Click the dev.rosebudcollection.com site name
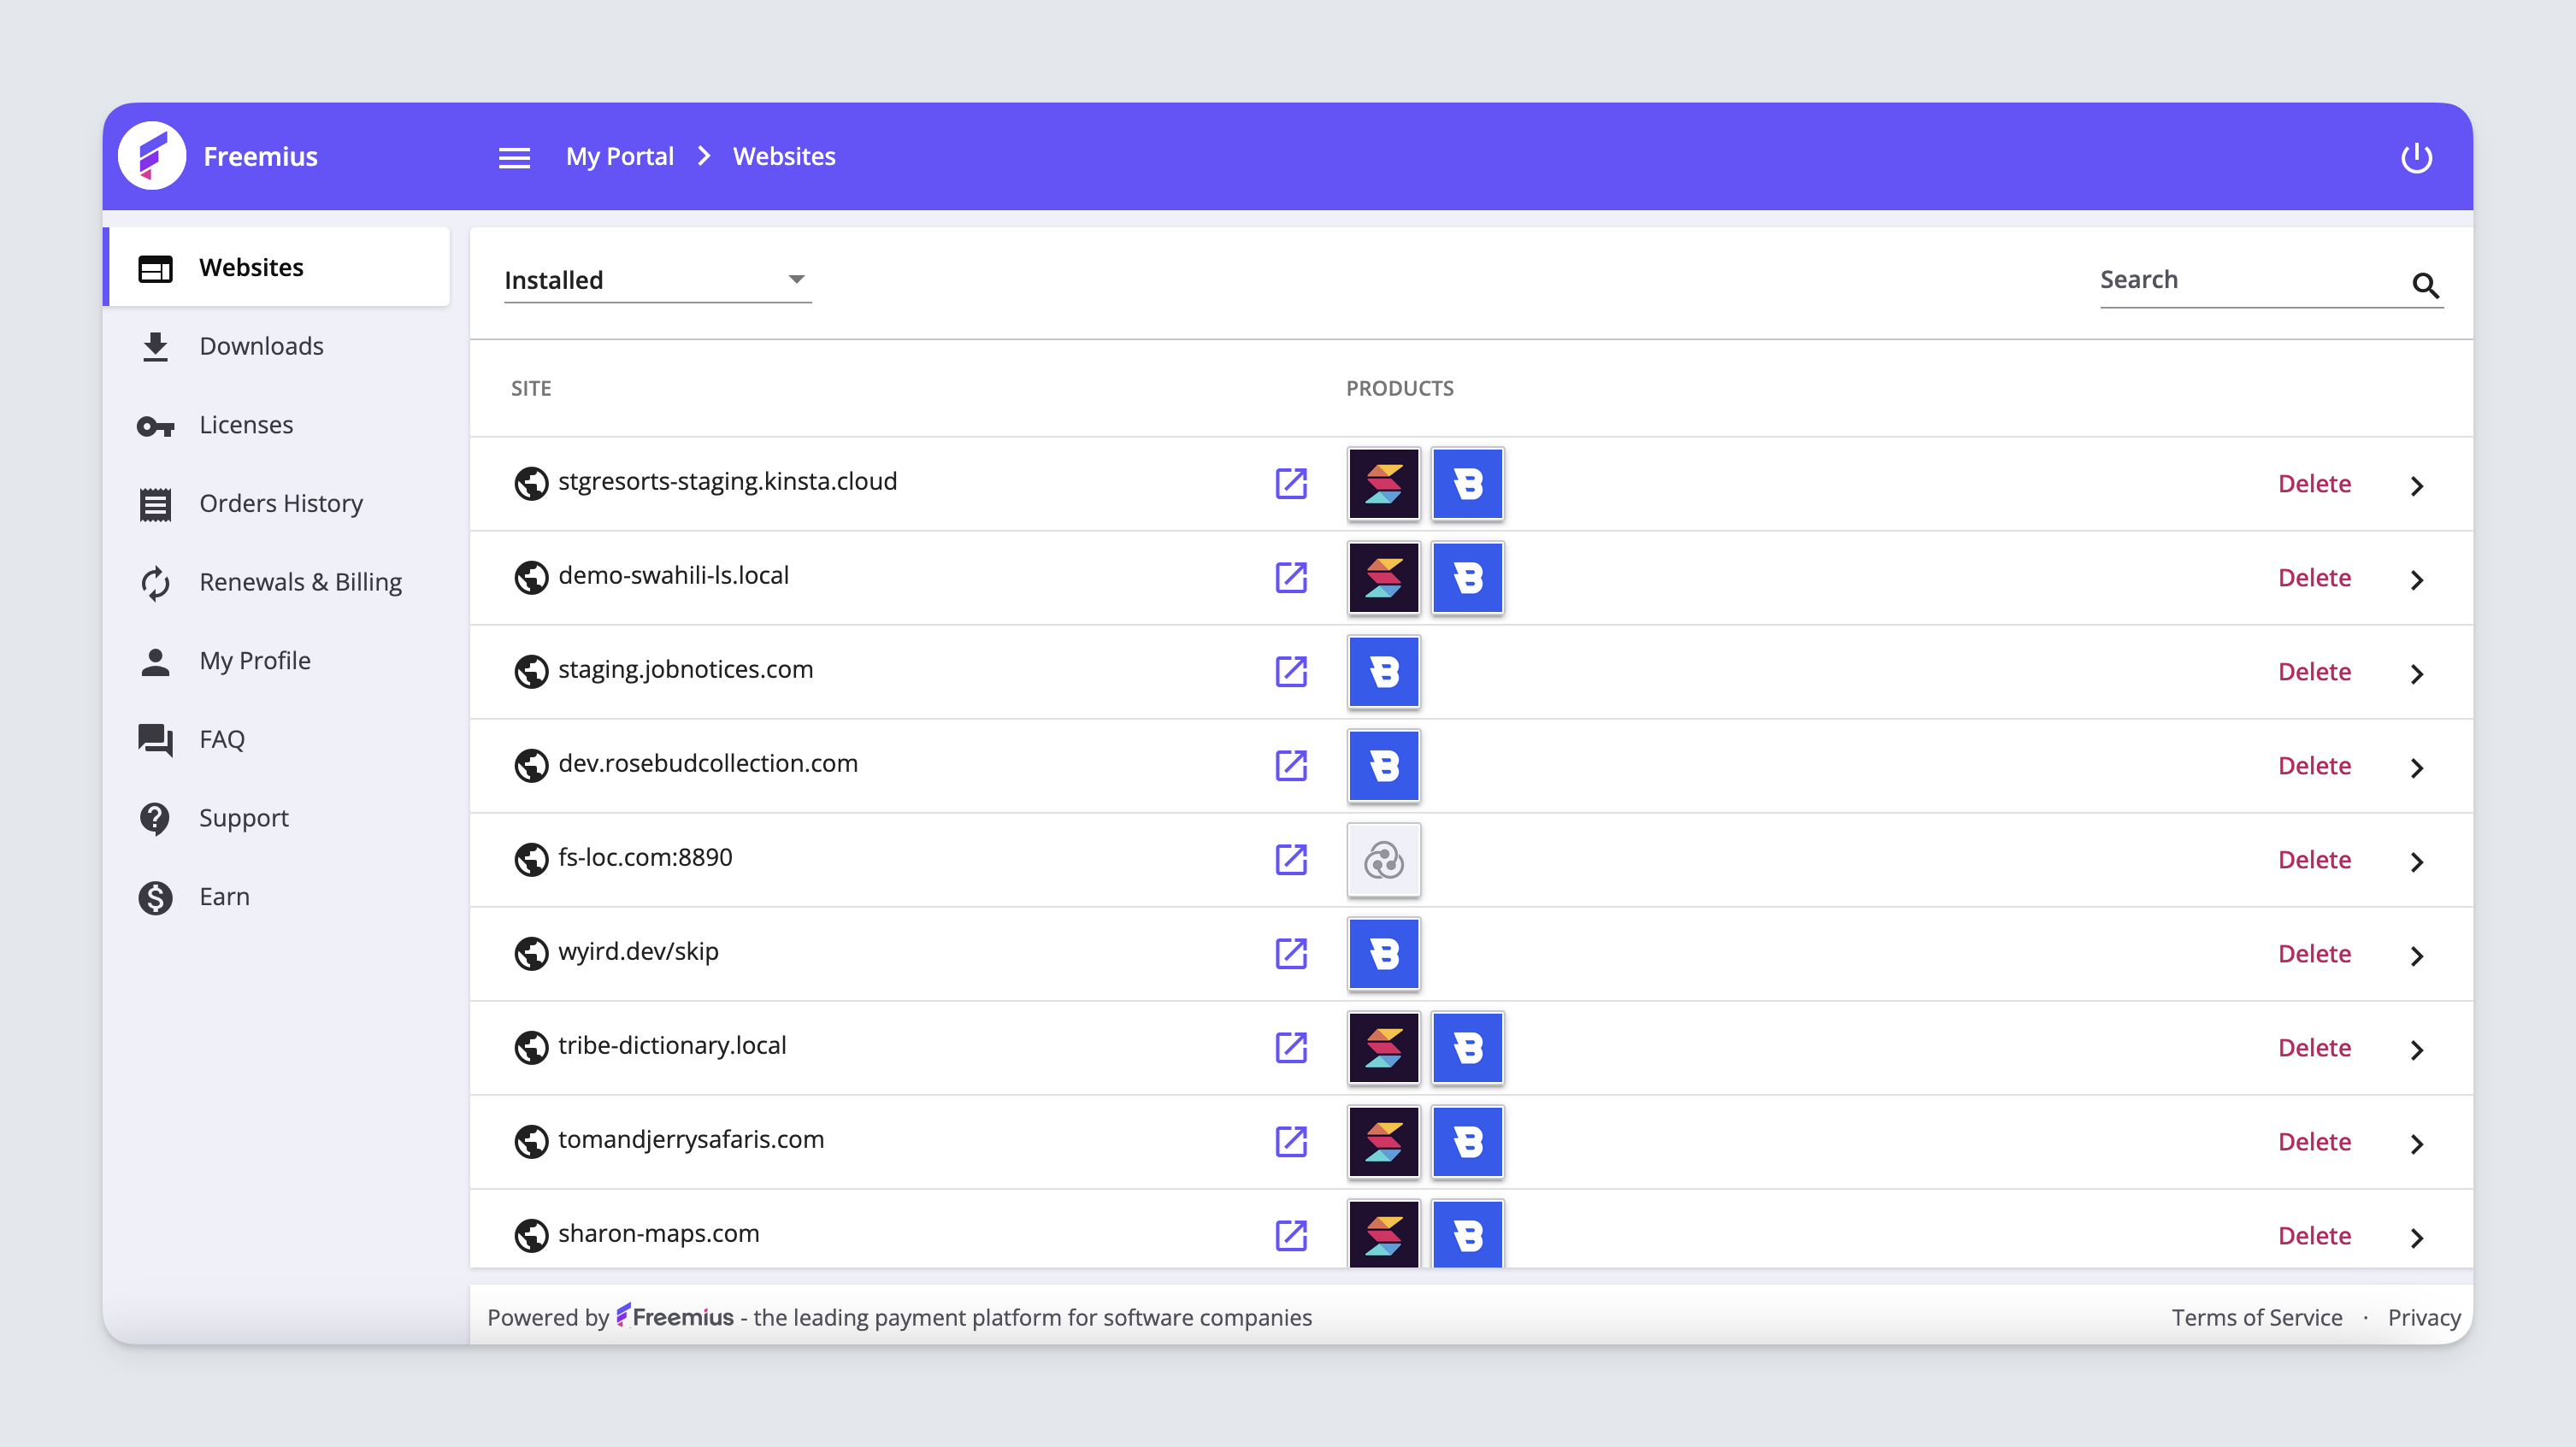The image size is (2576, 1447). (x=708, y=763)
